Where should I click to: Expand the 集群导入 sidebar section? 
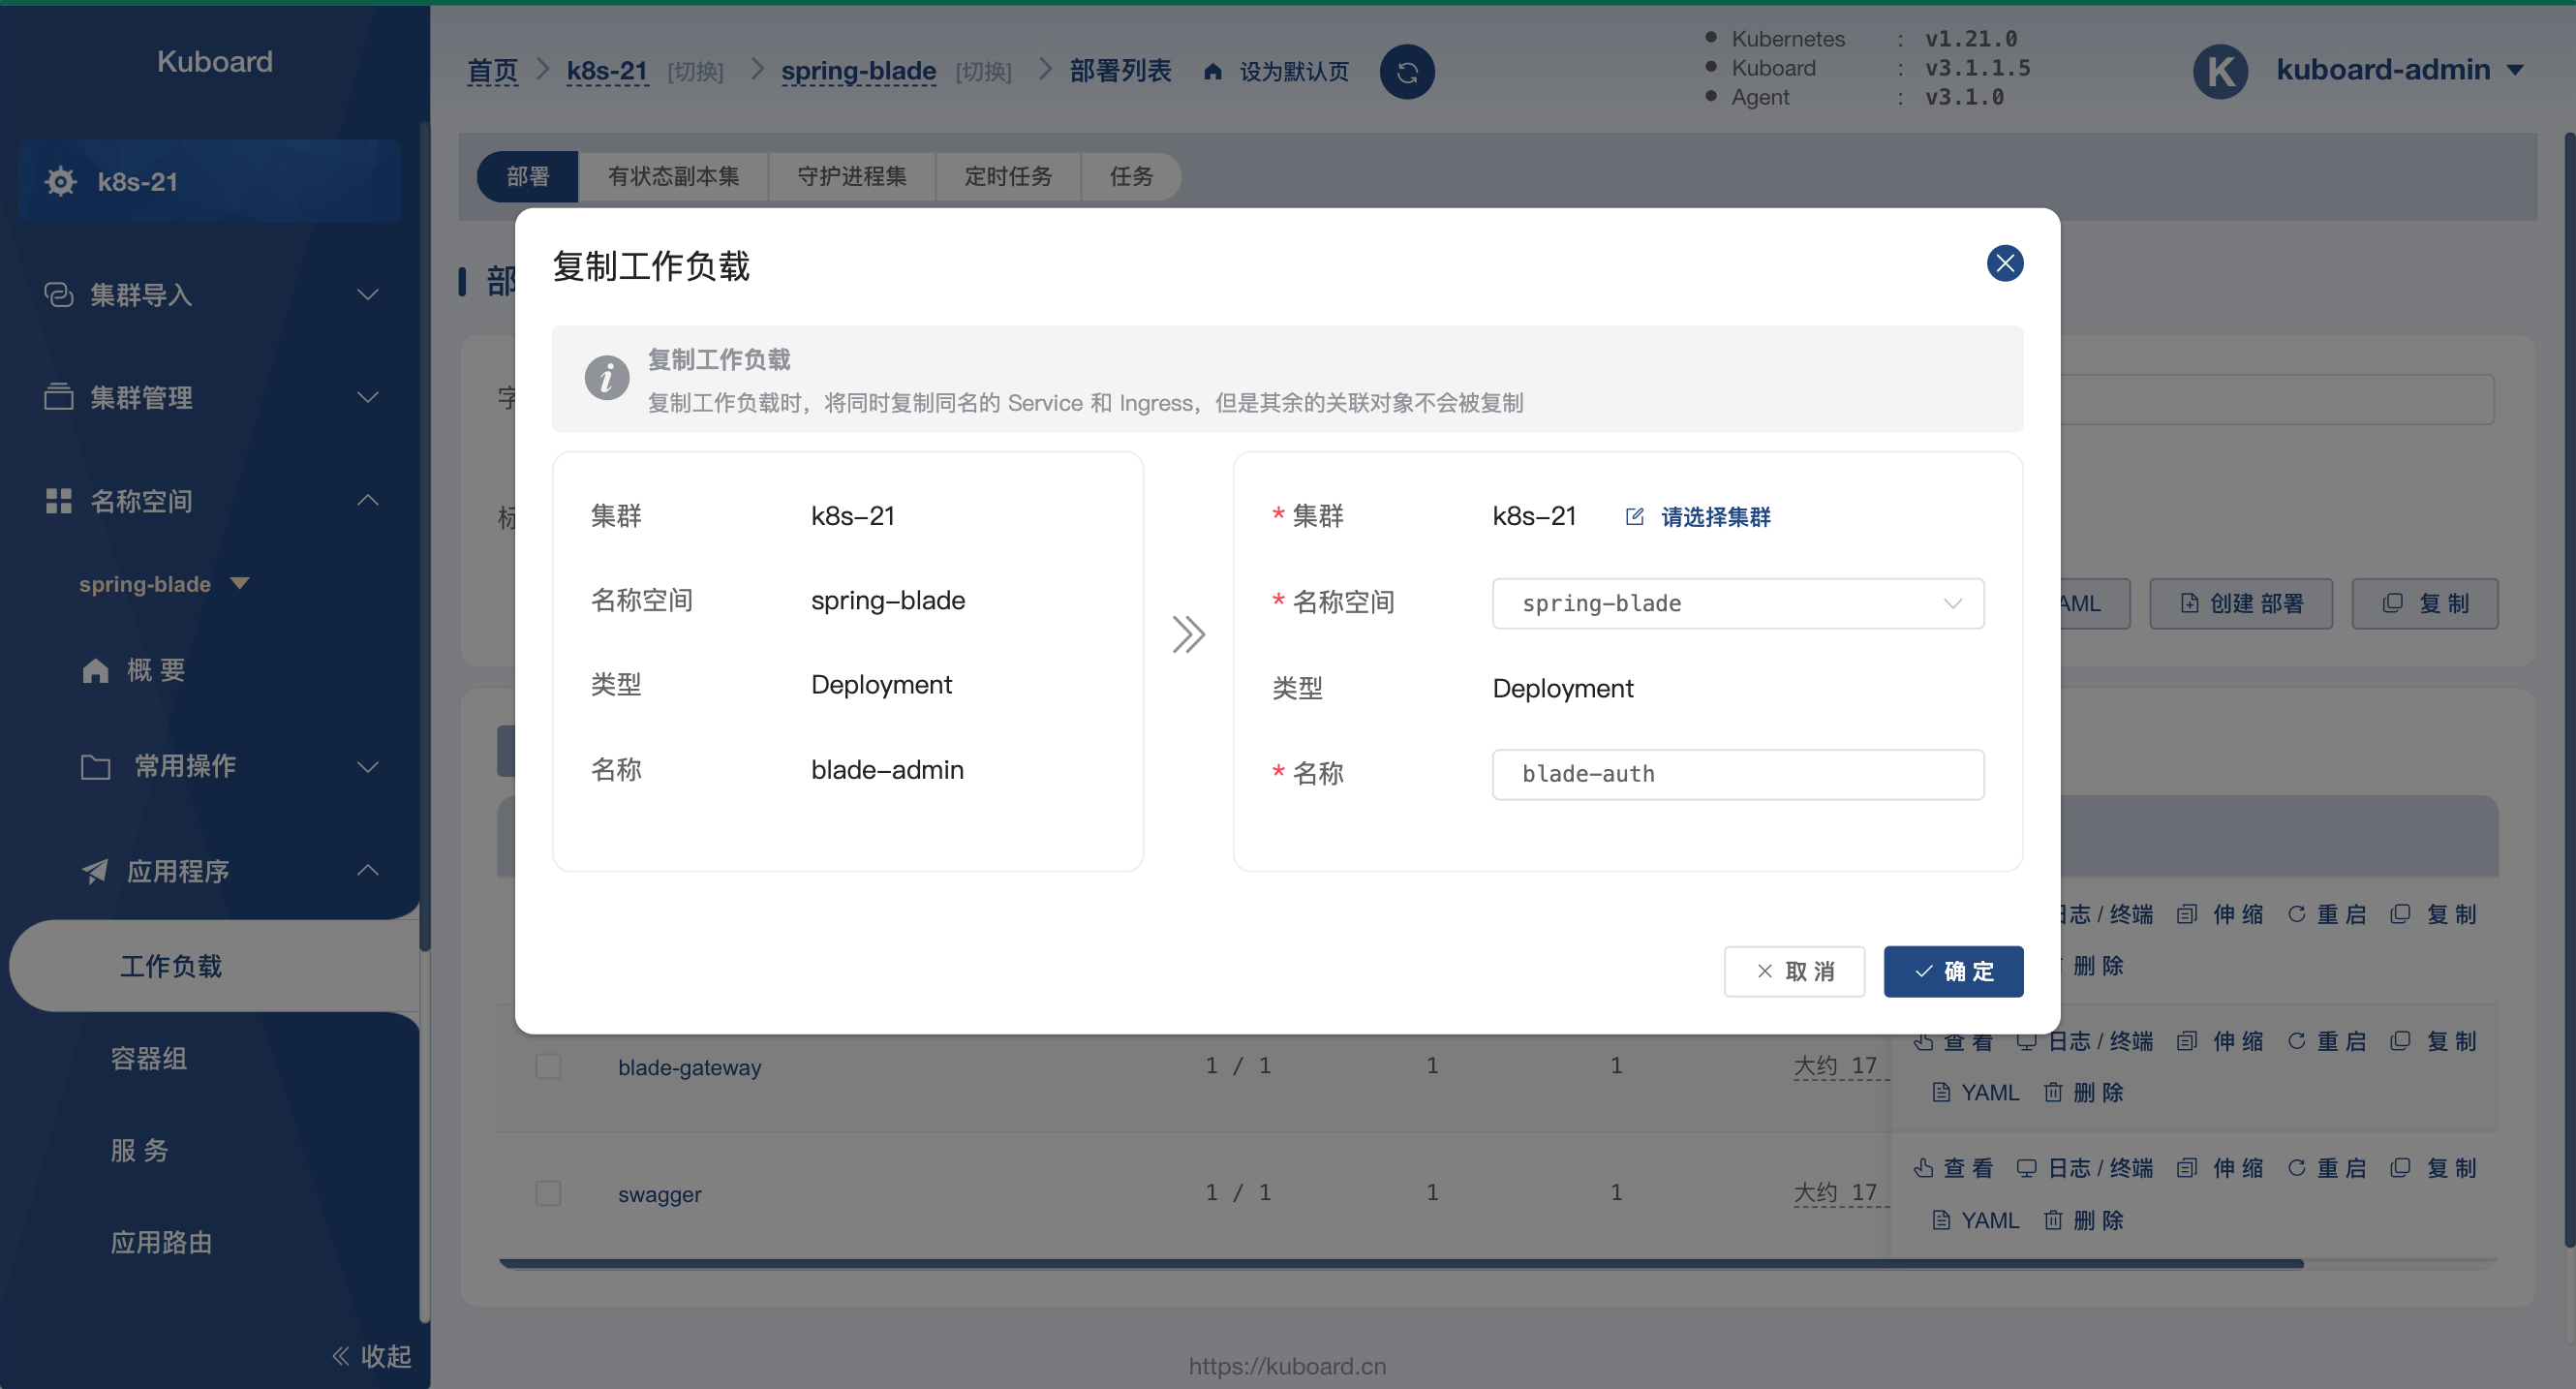pyautogui.click(x=368, y=294)
